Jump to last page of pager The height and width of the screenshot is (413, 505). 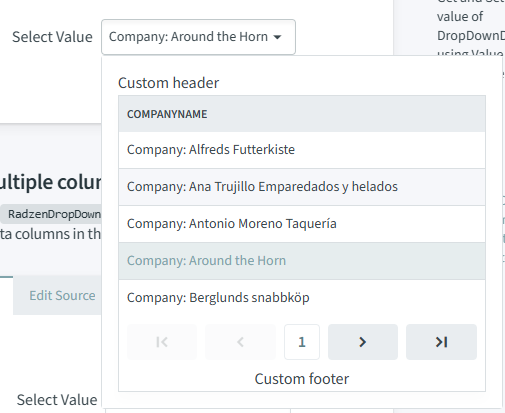(x=441, y=342)
